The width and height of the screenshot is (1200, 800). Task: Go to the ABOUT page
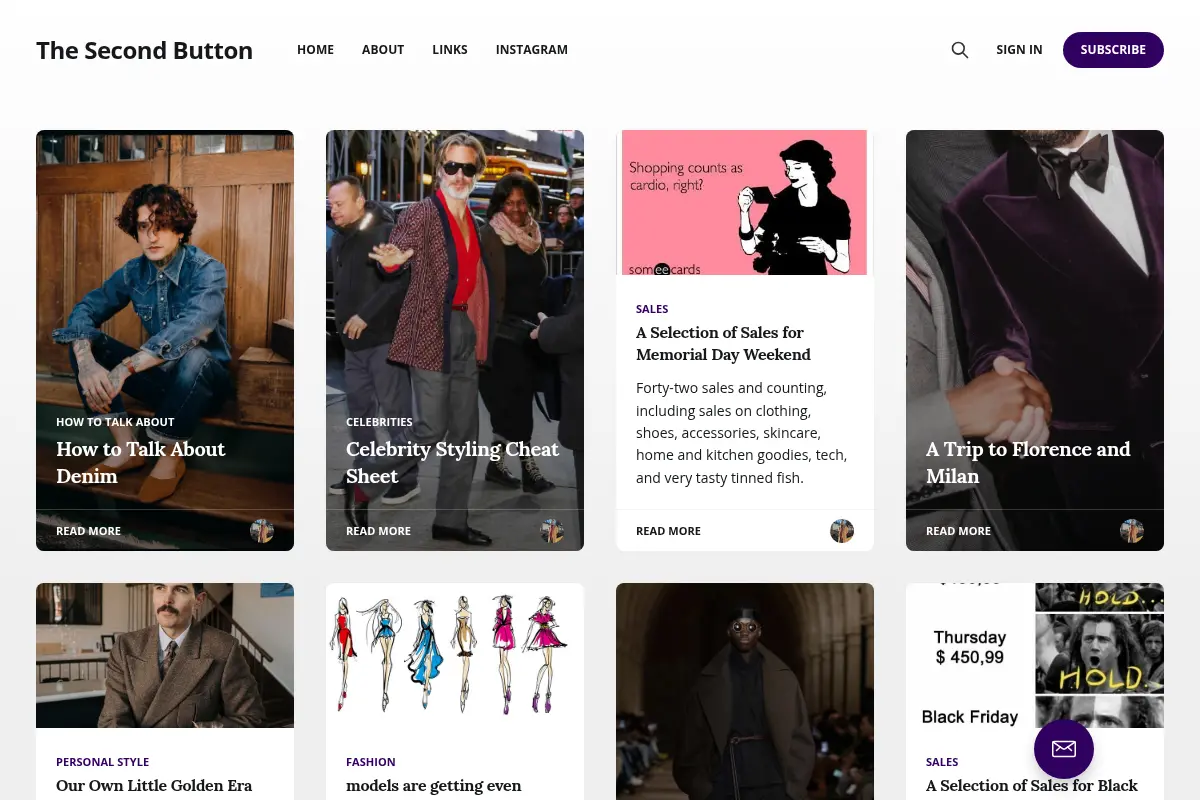[x=383, y=50]
